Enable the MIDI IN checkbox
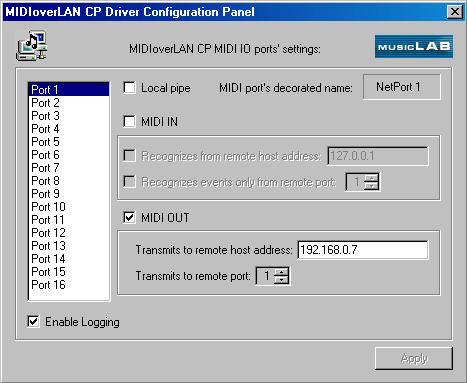Image resolution: width=467 pixels, height=383 pixels. [x=129, y=121]
